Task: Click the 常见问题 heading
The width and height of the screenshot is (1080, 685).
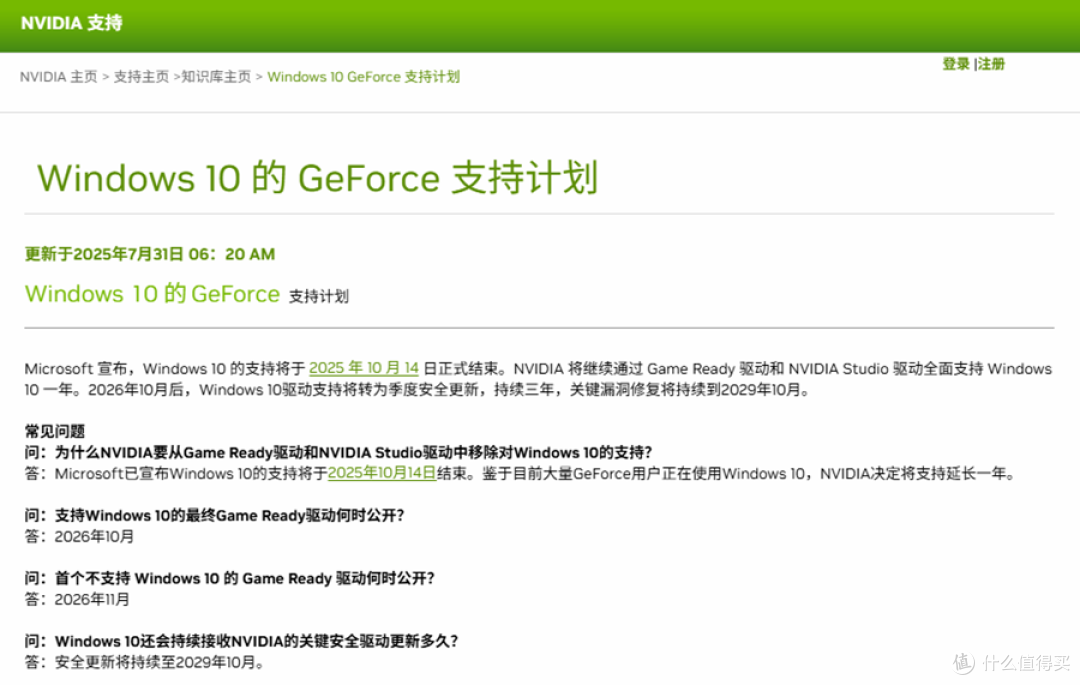Action: [x=55, y=432]
